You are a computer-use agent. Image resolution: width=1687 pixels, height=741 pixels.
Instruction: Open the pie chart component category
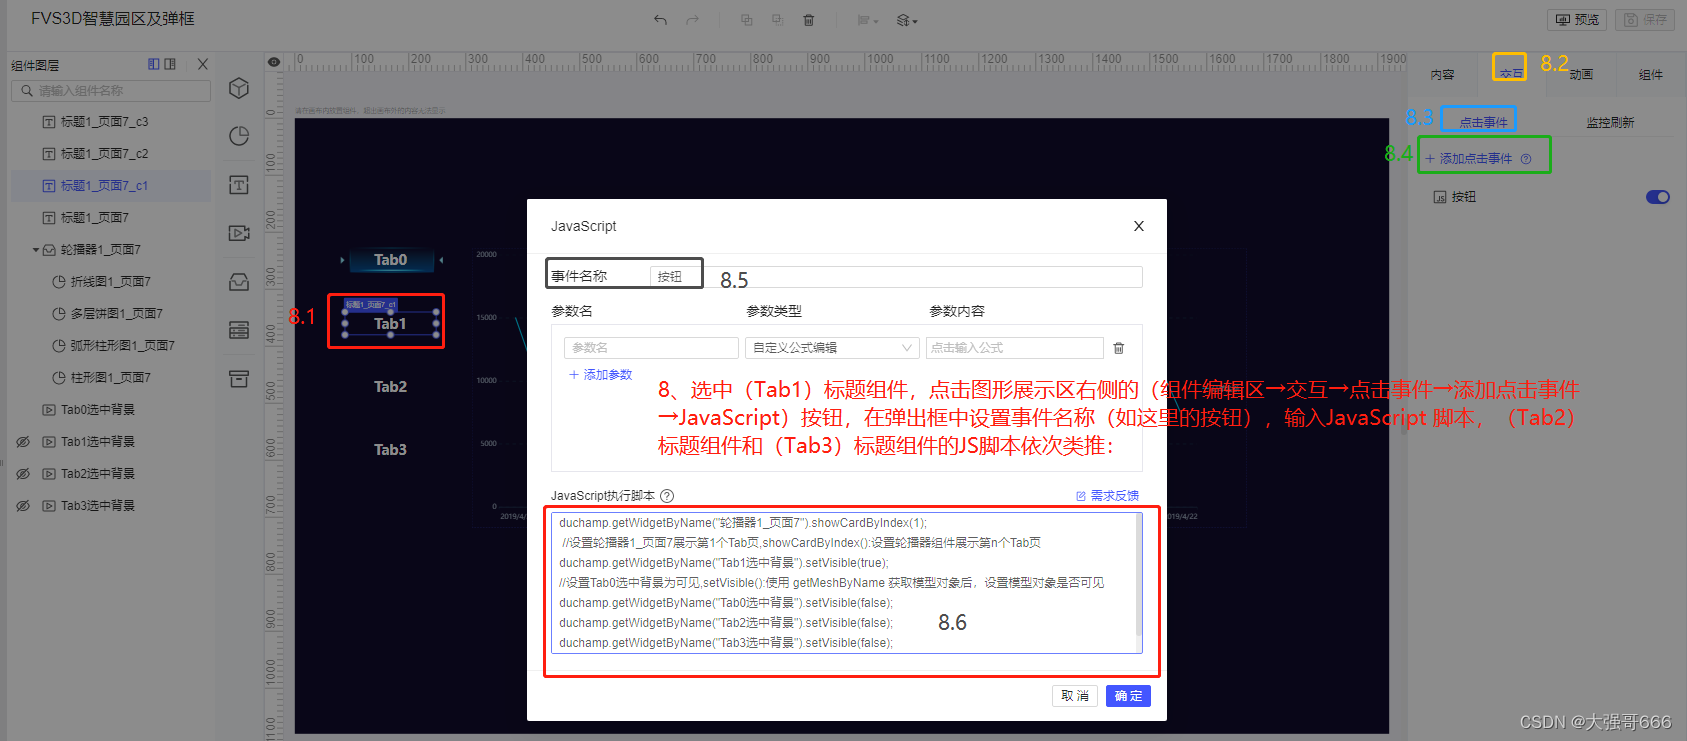pos(239,136)
